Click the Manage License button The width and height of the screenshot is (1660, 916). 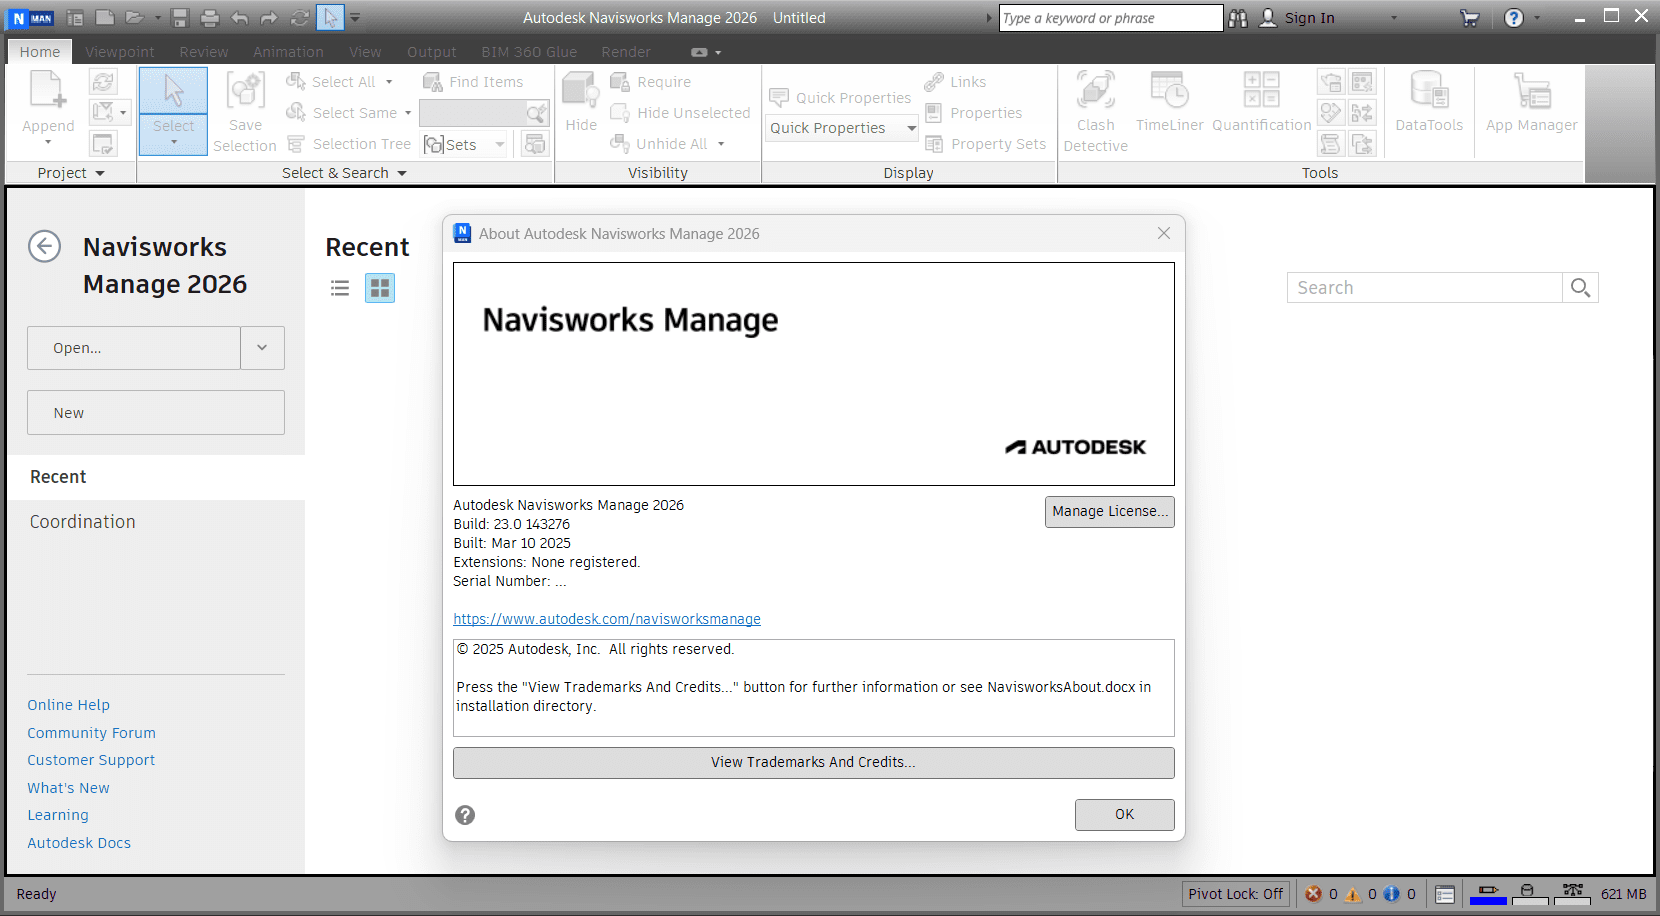(x=1109, y=511)
